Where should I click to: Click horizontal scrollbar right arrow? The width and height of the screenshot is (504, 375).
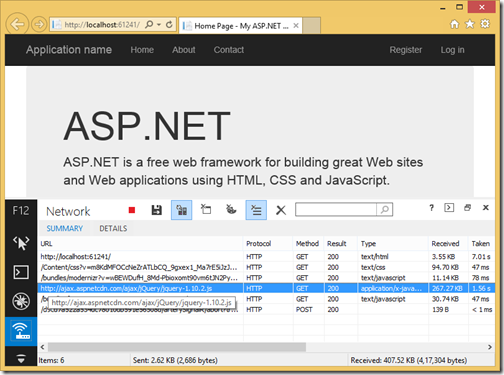[490, 347]
